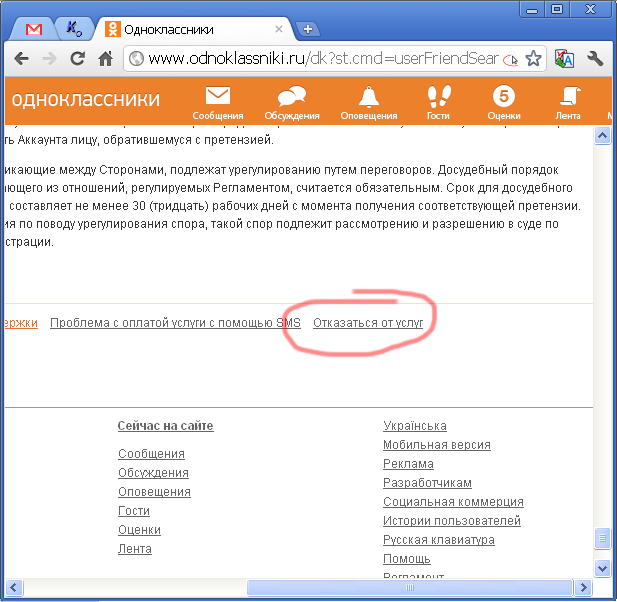Maximize the browser window

[x=557, y=9]
